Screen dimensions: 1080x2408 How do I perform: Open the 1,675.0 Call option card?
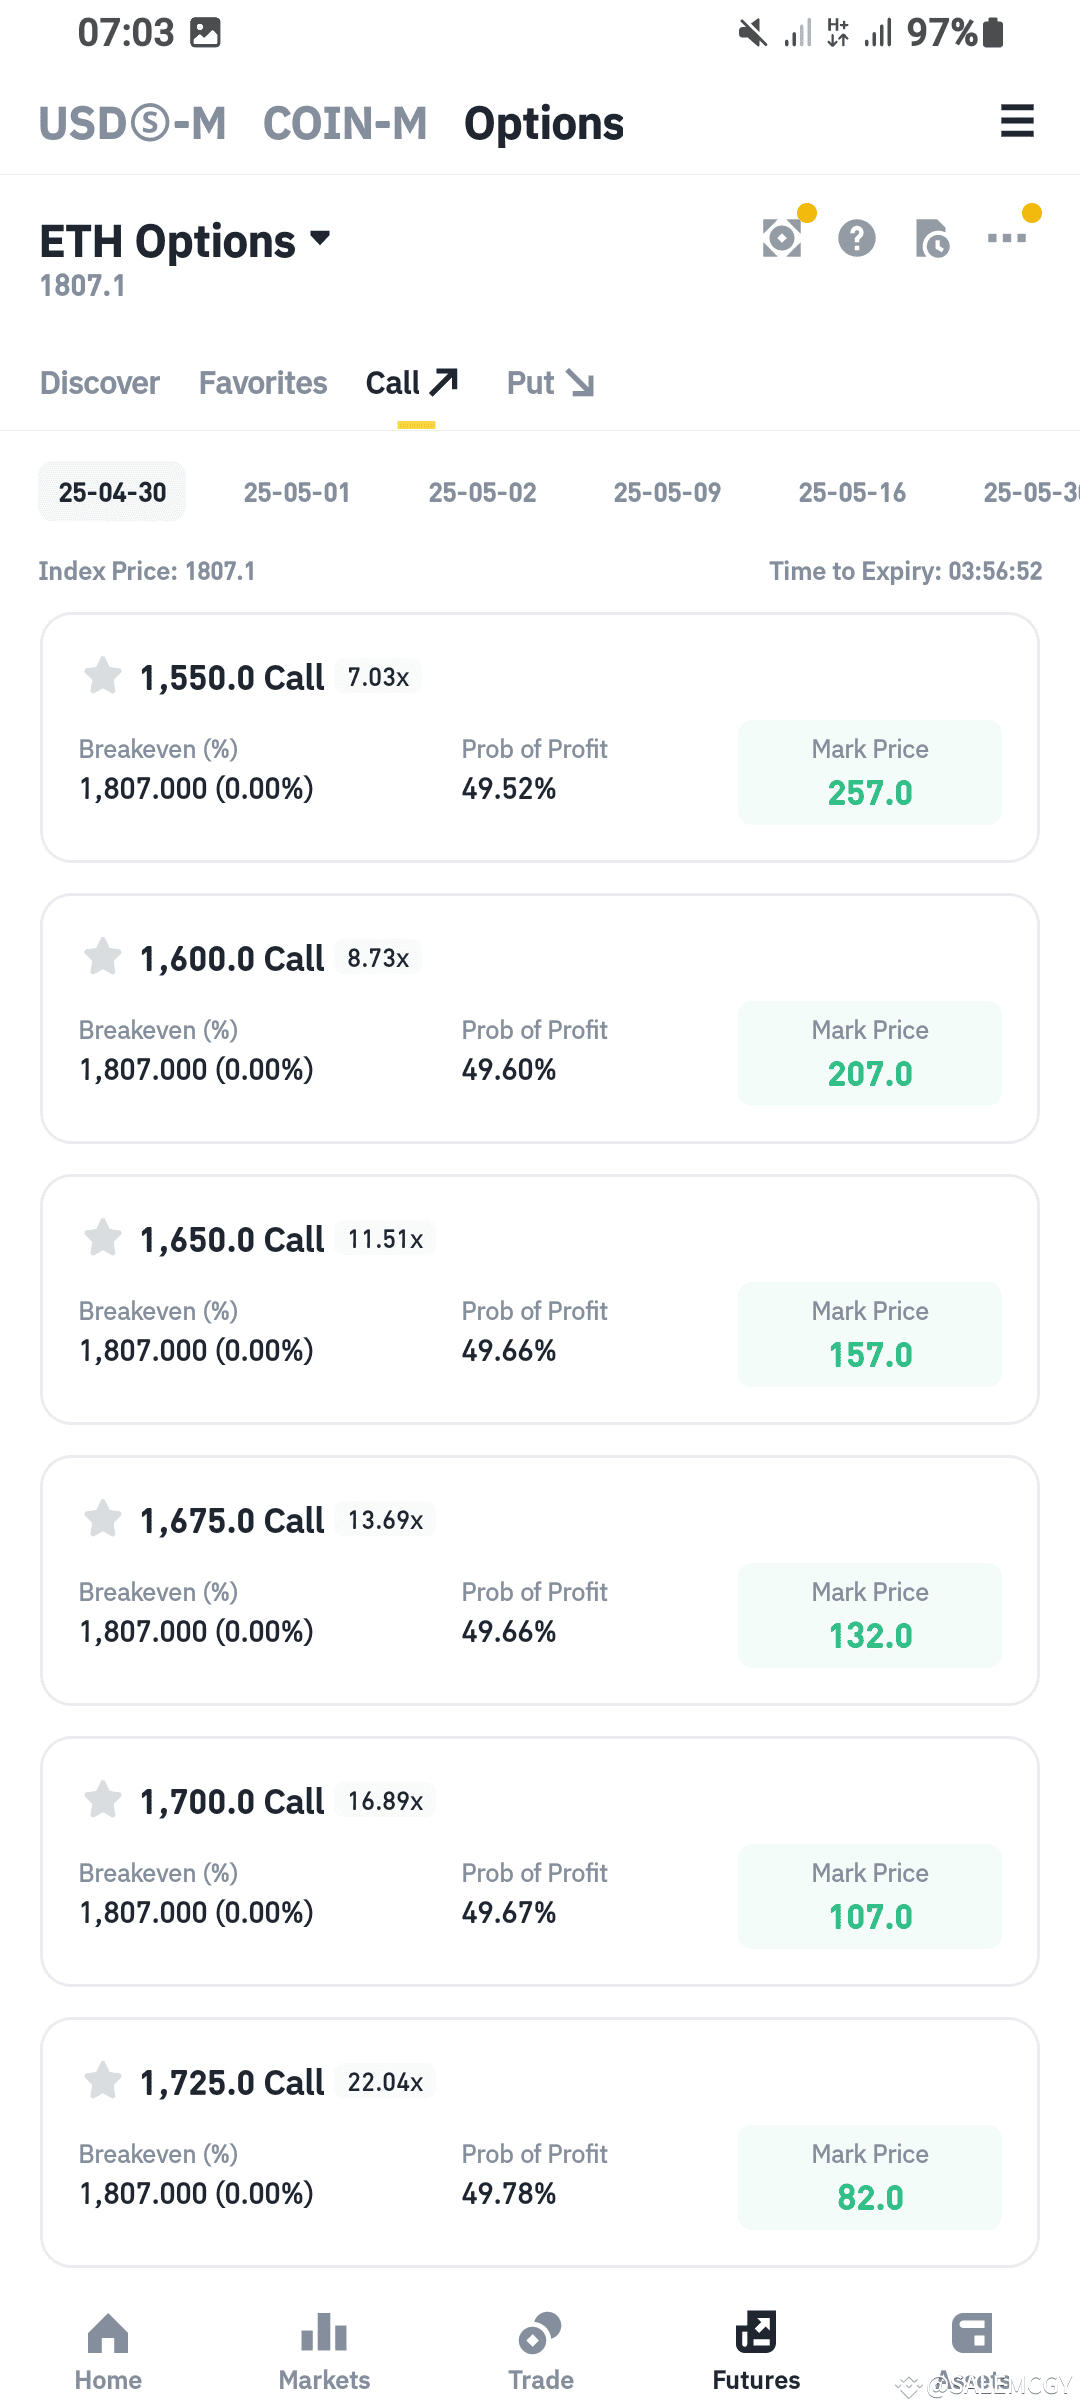540,1581
